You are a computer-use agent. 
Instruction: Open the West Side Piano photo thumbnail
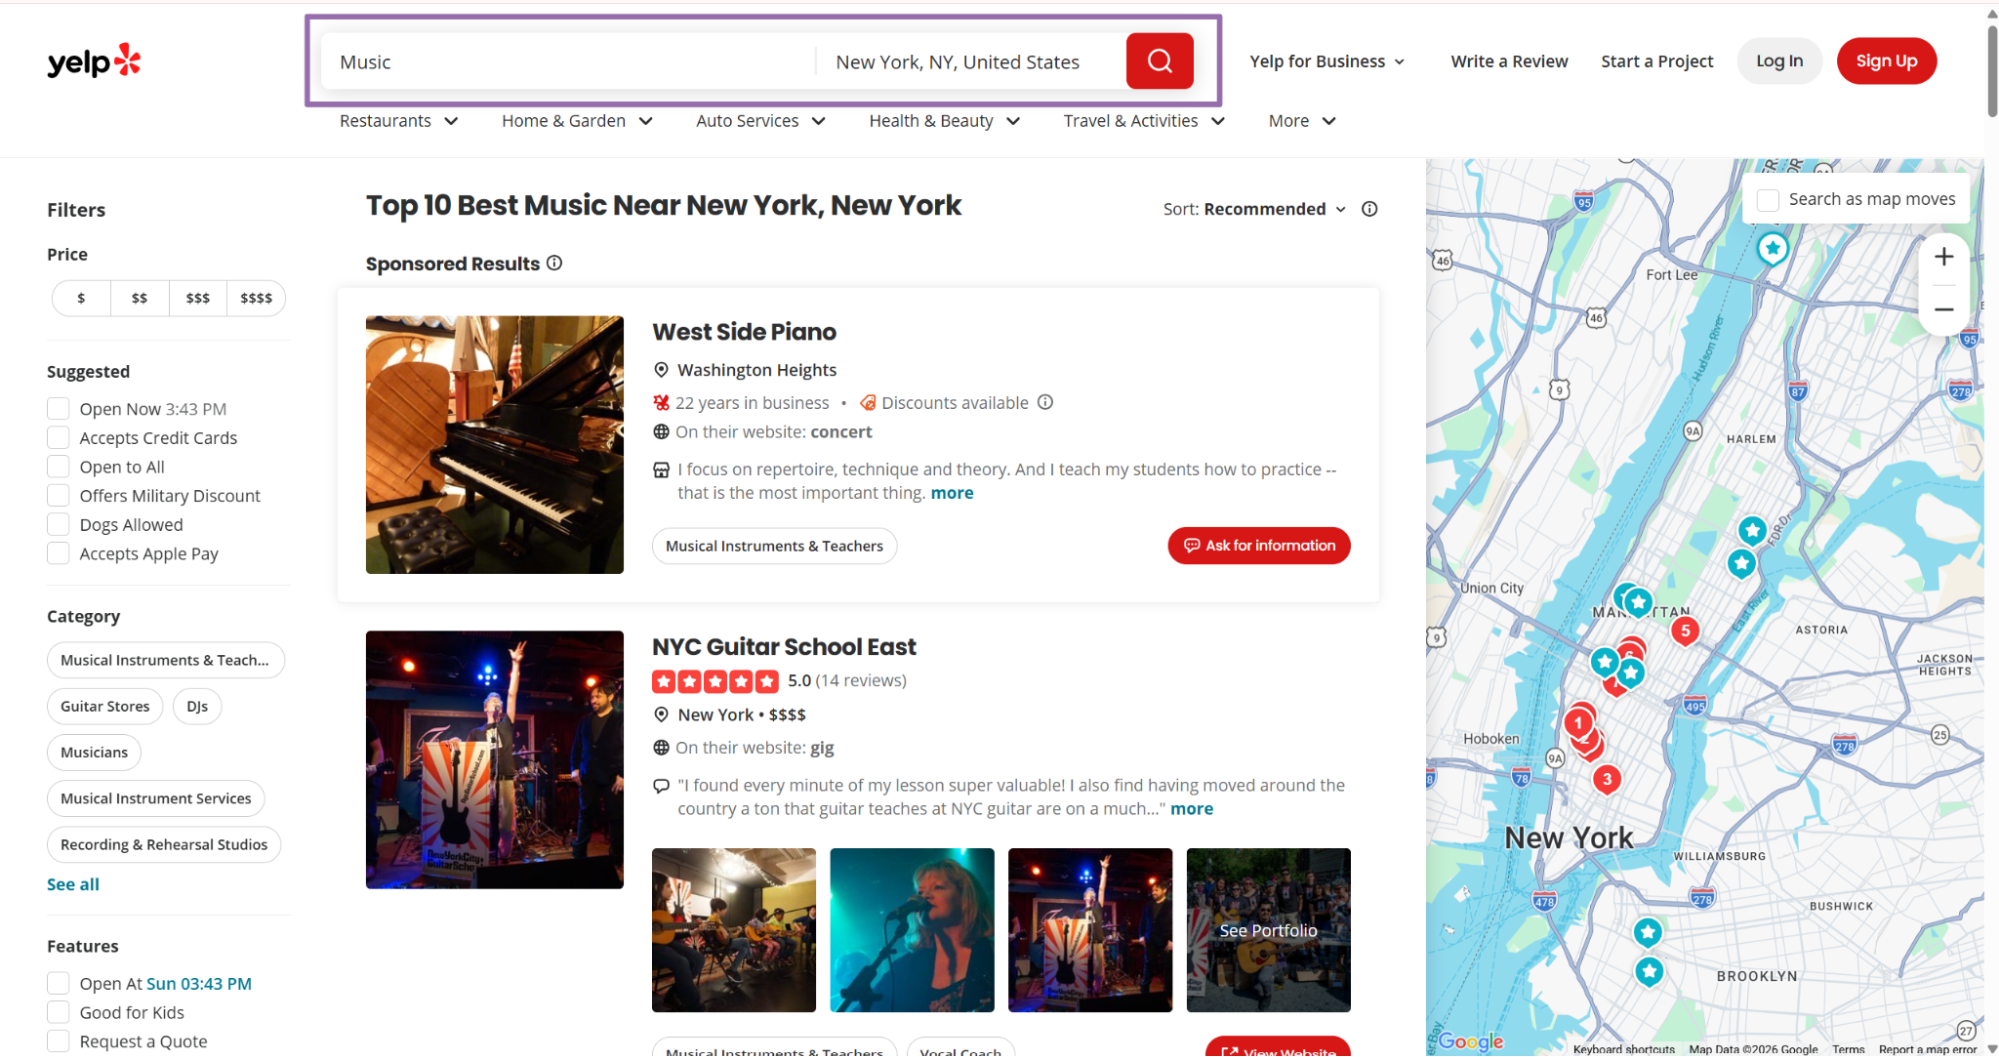tap(495, 445)
